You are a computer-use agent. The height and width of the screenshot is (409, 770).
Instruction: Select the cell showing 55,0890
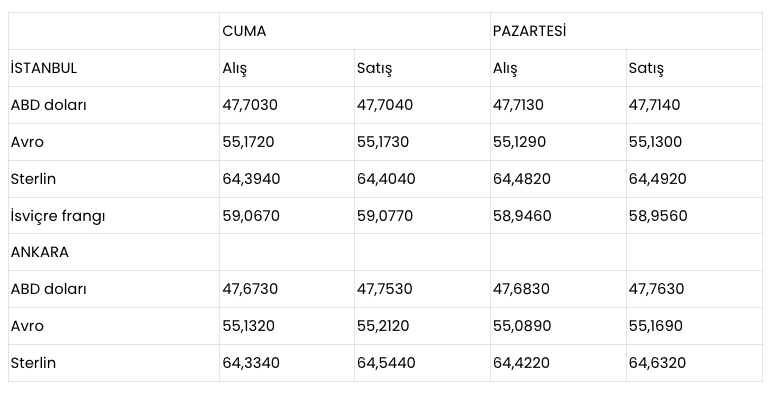(522, 326)
